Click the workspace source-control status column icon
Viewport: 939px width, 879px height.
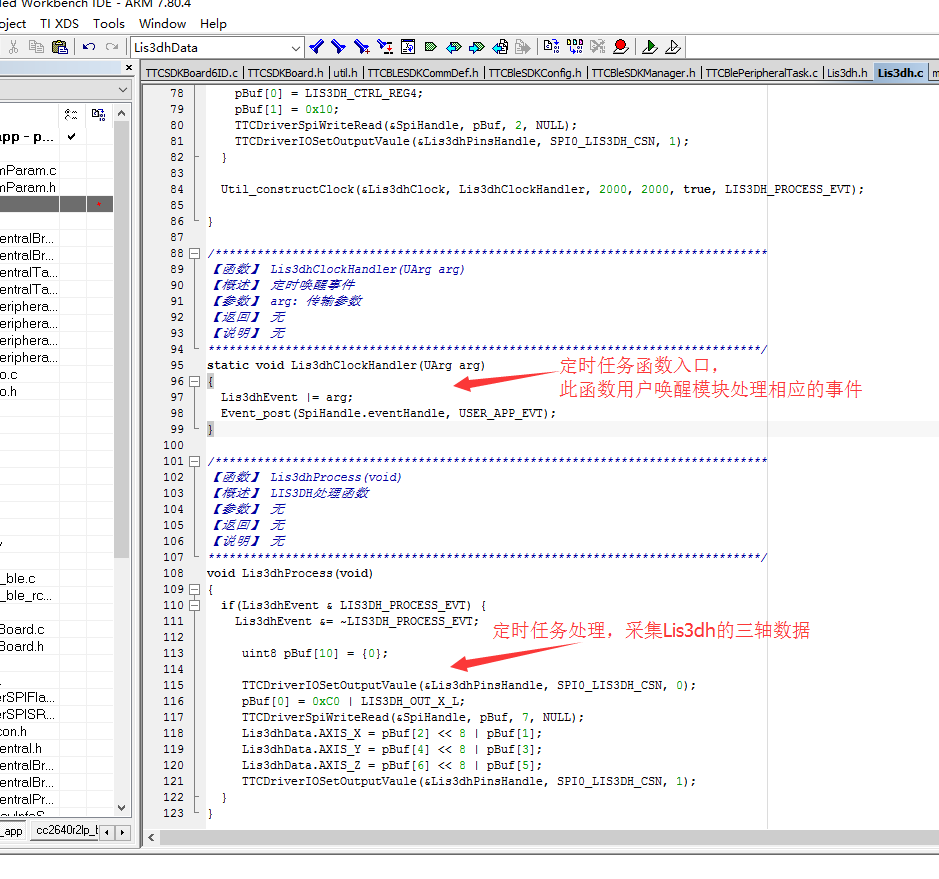click(71, 114)
